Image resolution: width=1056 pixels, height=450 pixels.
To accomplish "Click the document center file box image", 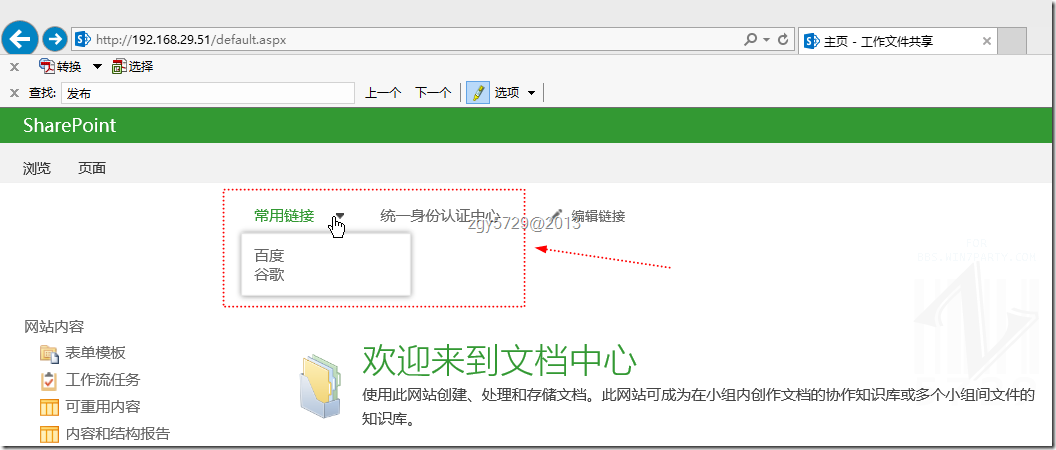I will 320,385.
